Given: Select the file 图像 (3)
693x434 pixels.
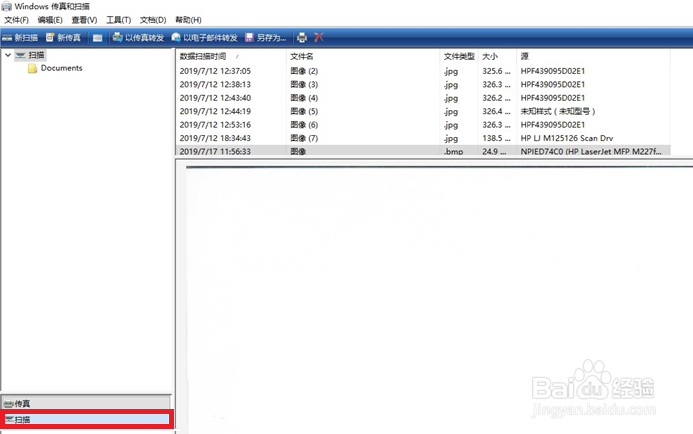Looking at the screenshot, I should click(304, 84).
